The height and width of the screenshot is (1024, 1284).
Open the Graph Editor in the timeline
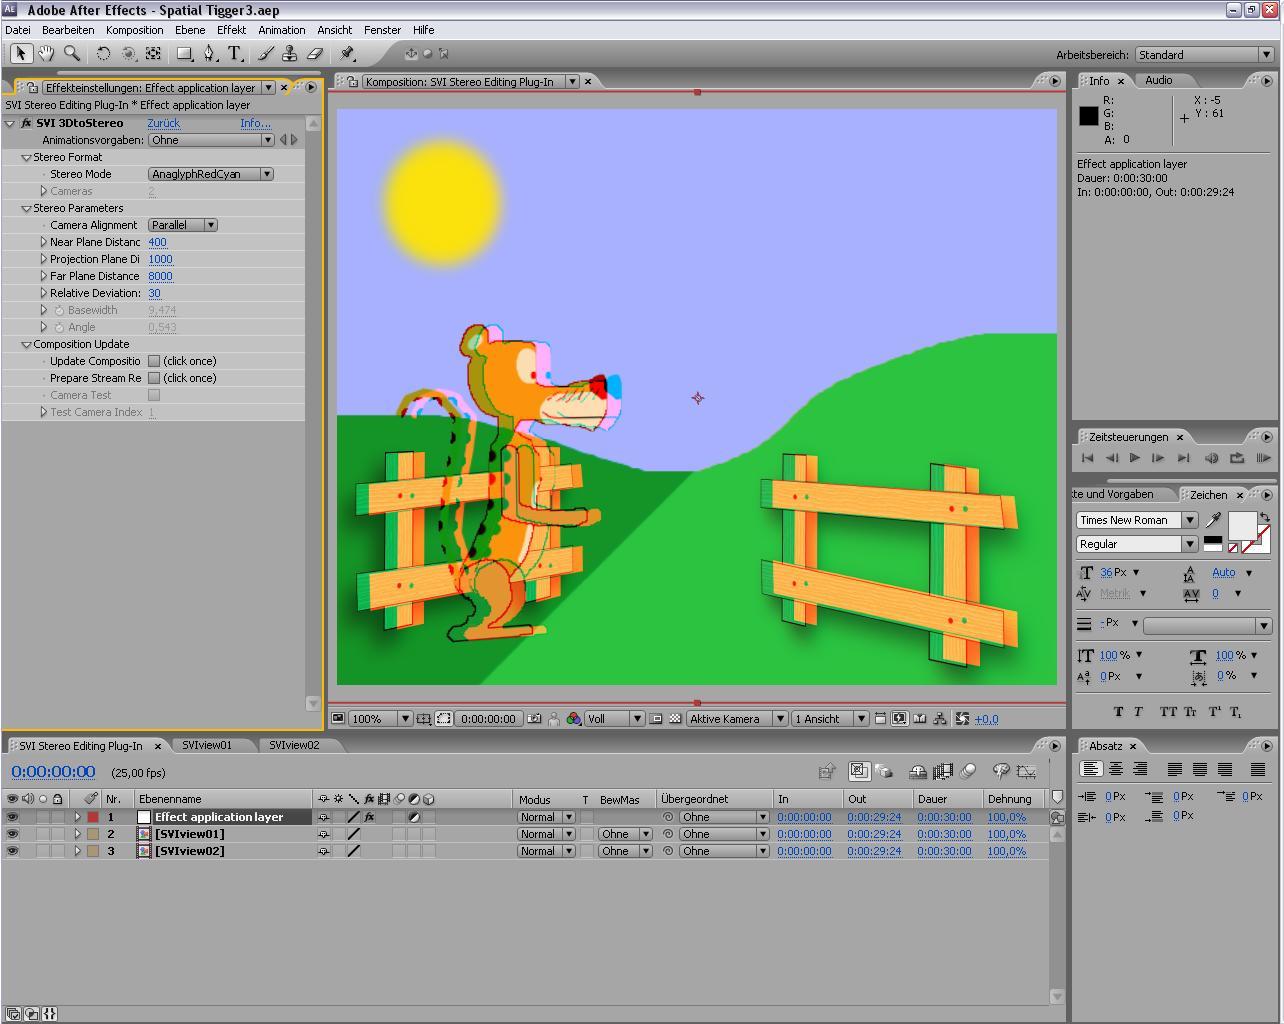(1027, 772)
